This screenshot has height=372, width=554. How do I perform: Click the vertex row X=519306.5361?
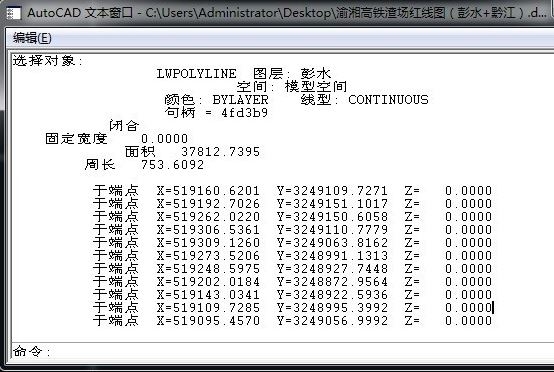click(292, 230)
